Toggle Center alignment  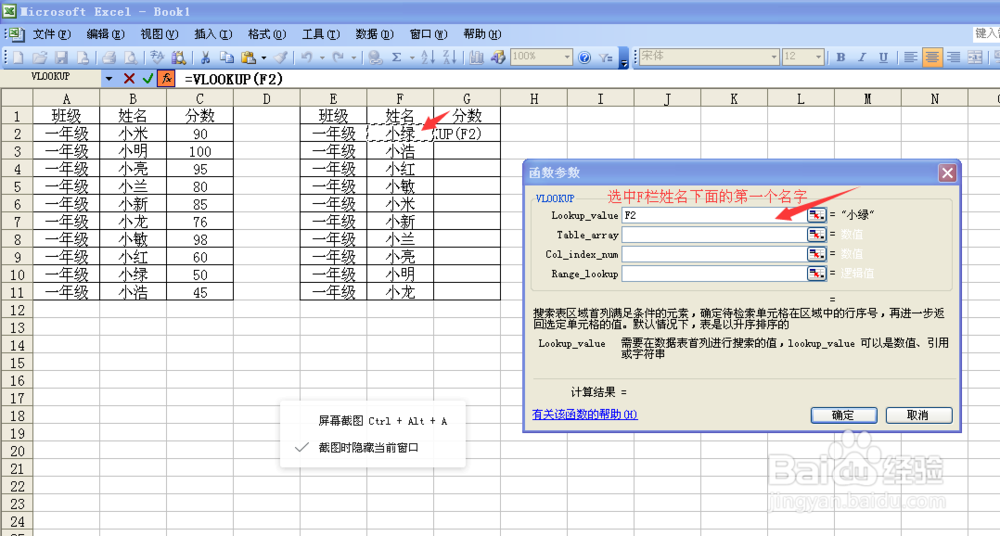pos(932,57)
